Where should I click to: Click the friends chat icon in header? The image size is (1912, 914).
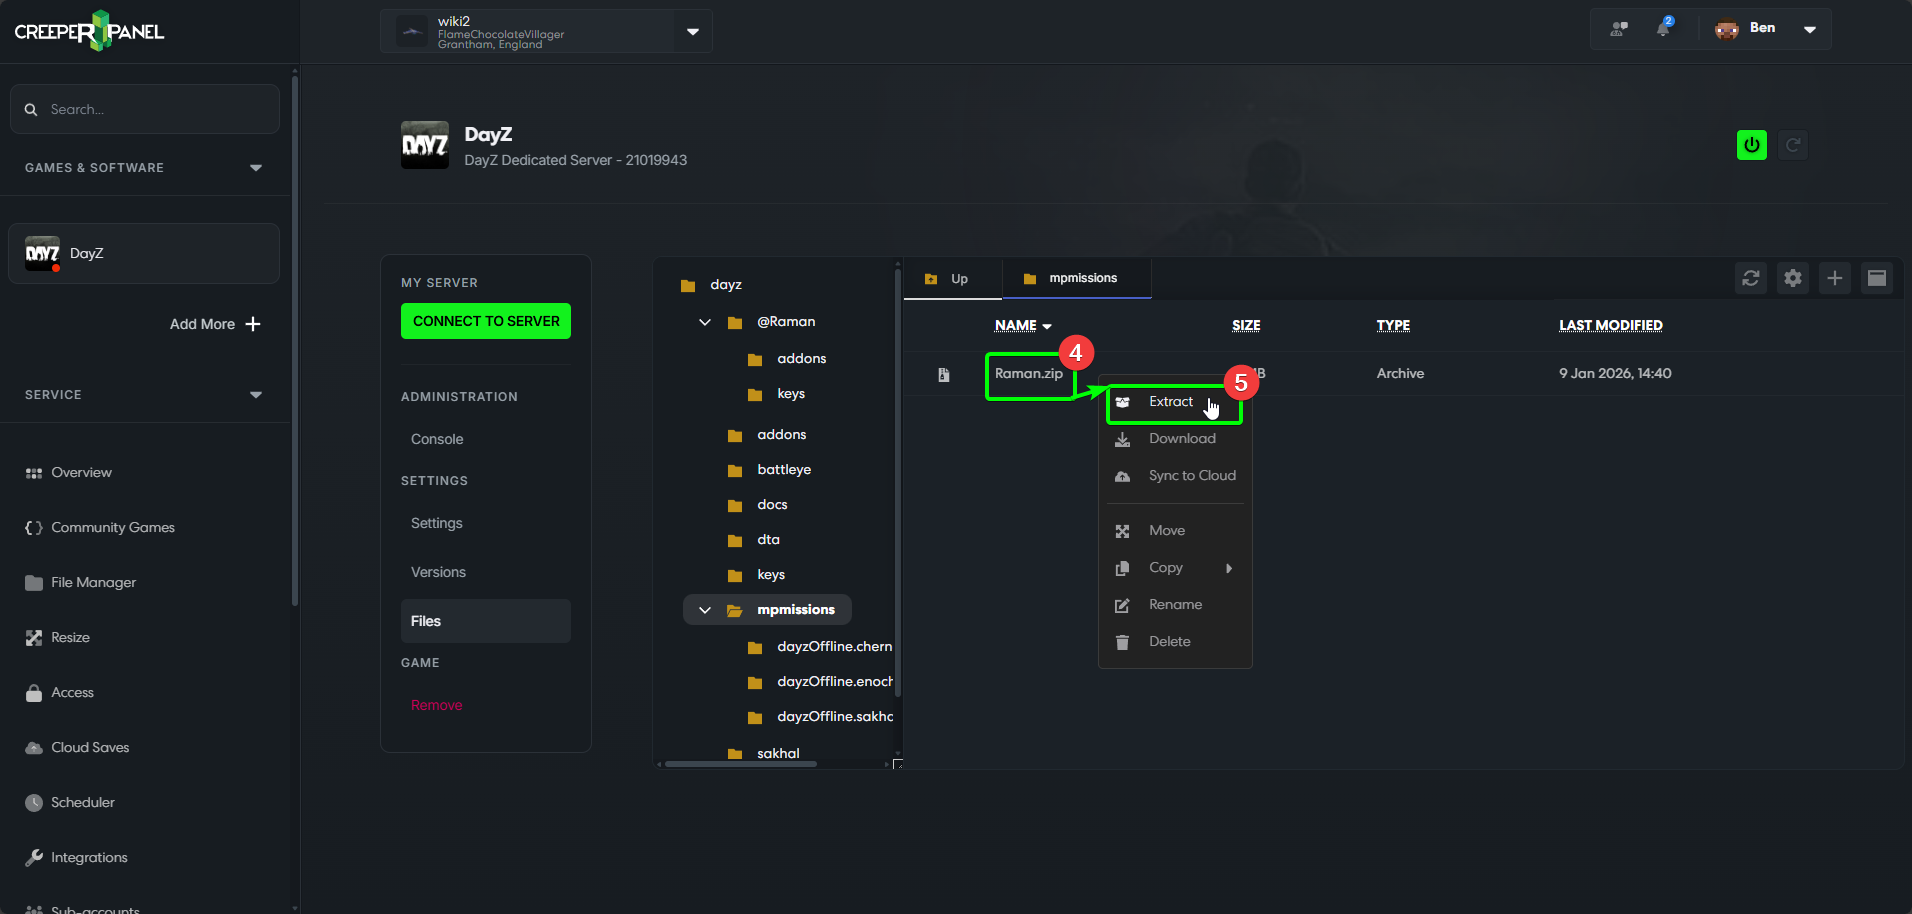[x=1618, y=29]
